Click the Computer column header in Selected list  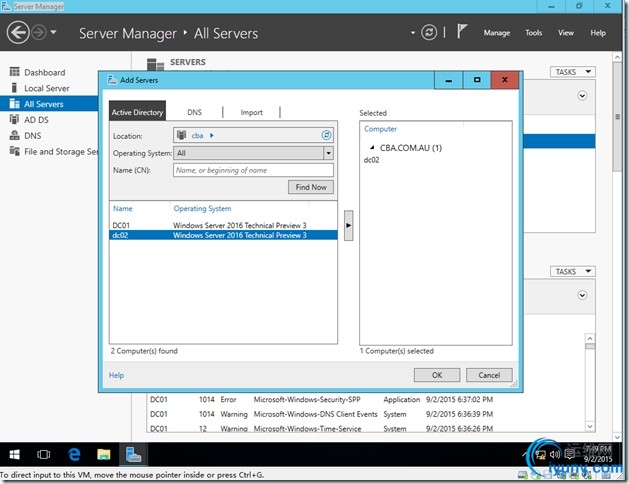point(380,129)
